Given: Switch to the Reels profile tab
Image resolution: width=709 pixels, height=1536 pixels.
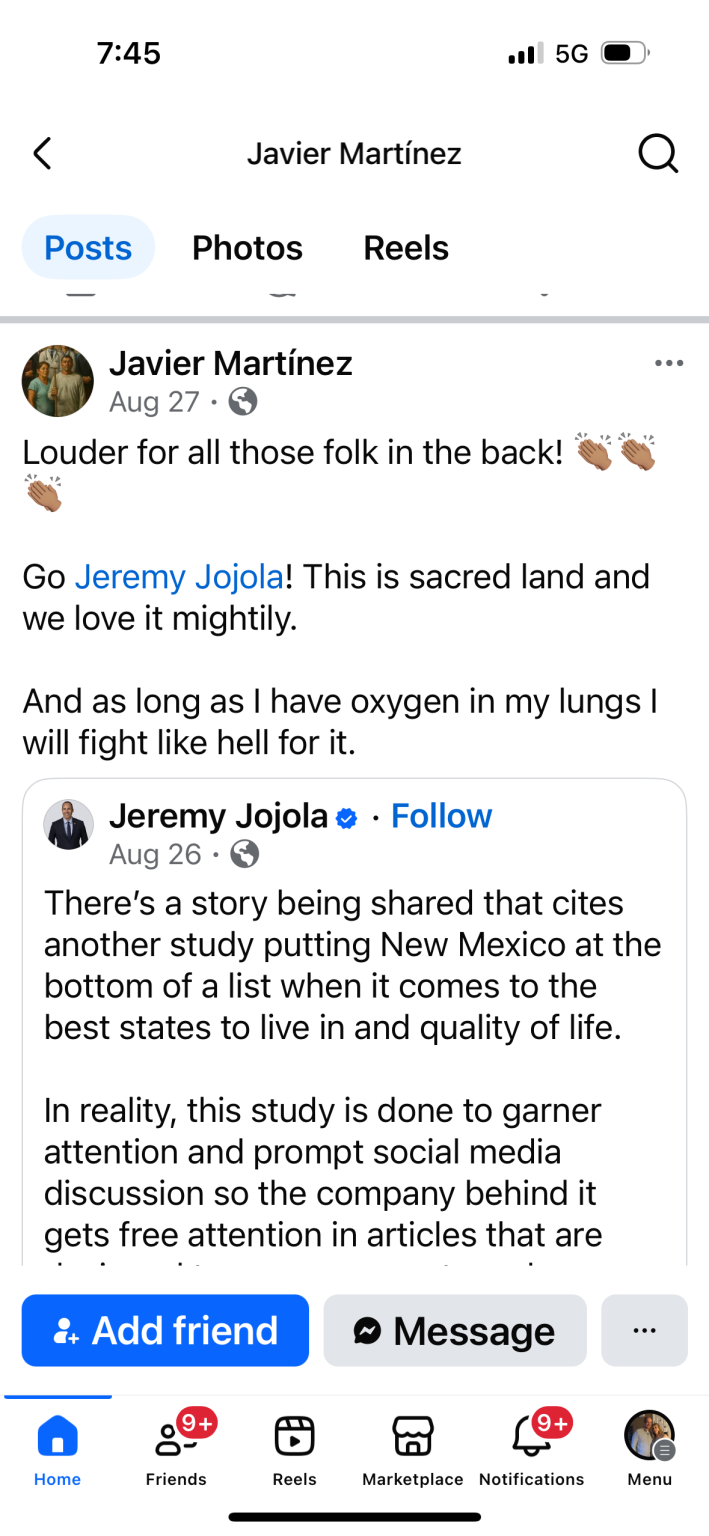Looking at the screenshot, I should coord(406,248).
